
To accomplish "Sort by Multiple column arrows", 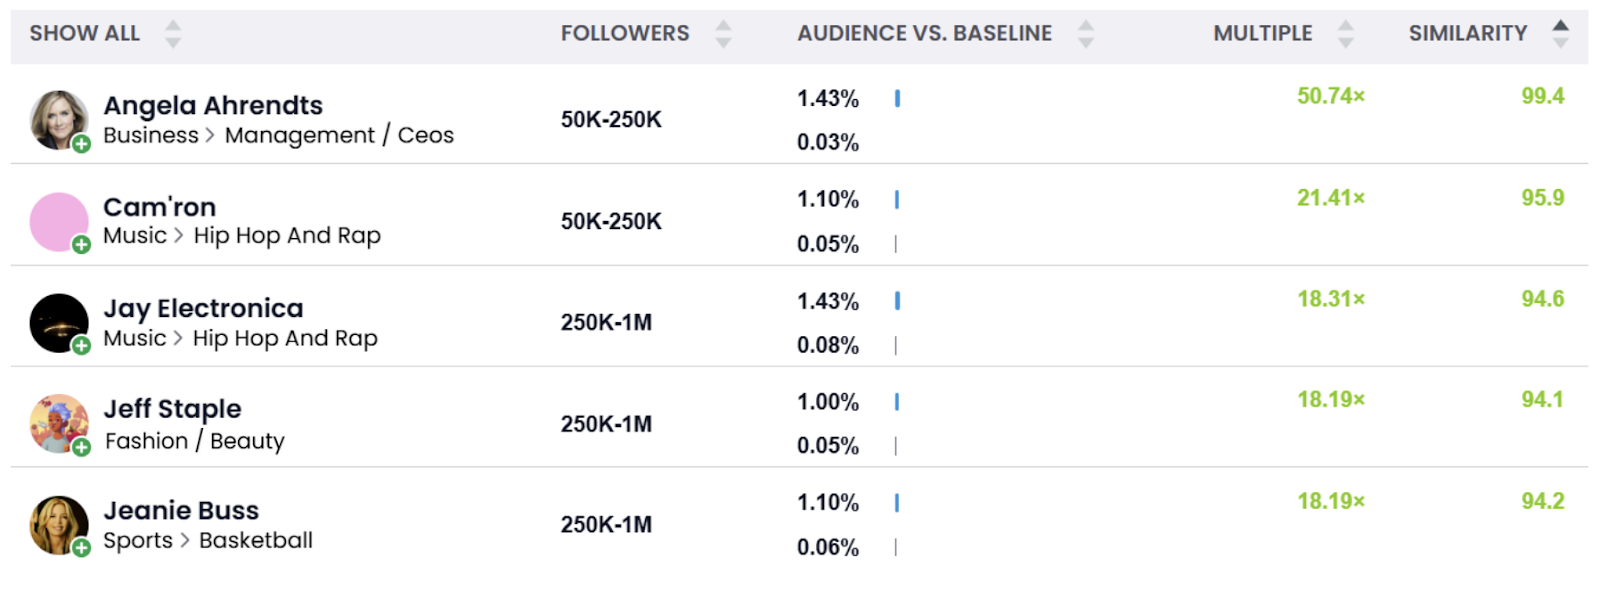I will [1346, 34].
